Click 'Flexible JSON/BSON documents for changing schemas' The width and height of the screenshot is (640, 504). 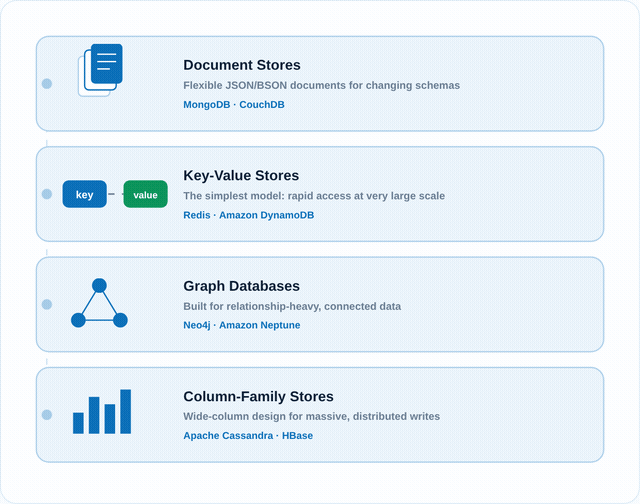(x=322, y=85)
